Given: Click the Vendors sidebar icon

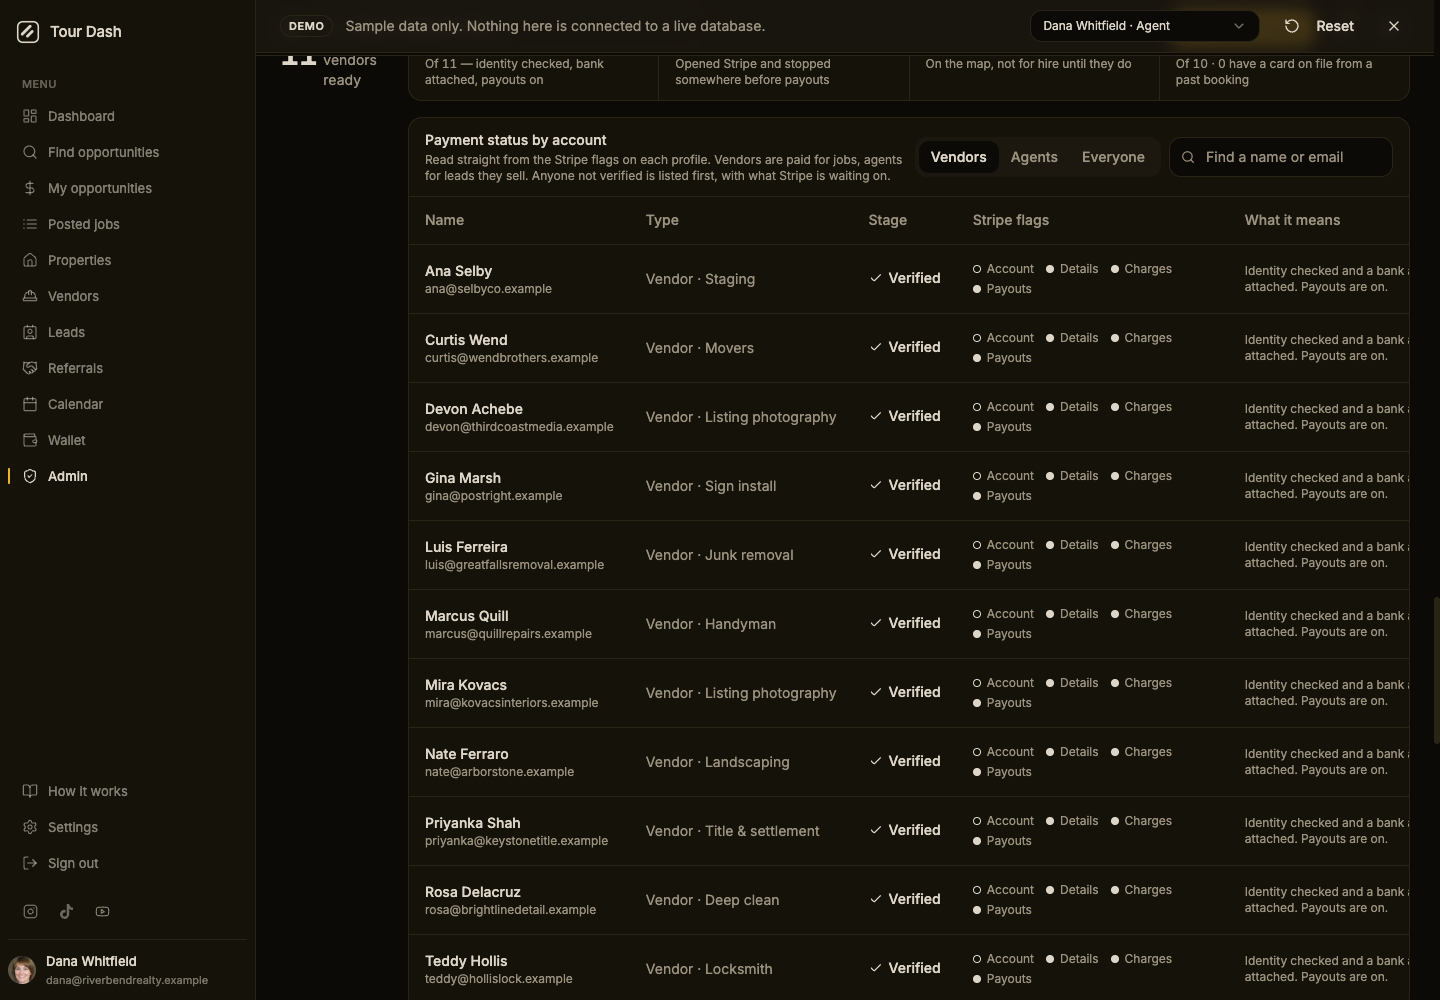Looking at the screenshot, I should pos(30,297).
